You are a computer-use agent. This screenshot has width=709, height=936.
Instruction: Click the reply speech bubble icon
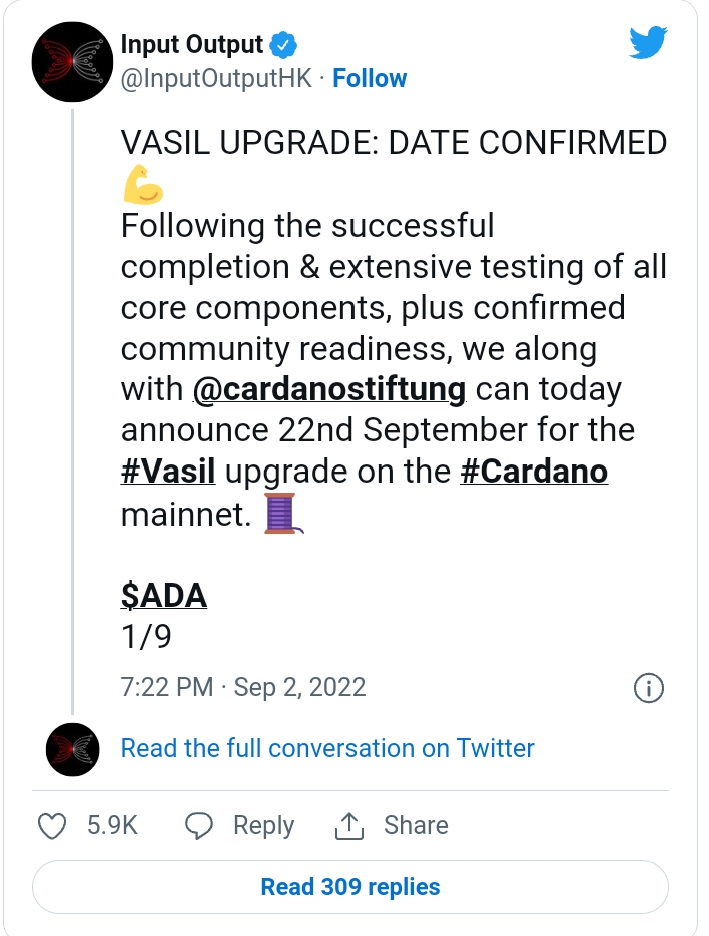point(199,826)
